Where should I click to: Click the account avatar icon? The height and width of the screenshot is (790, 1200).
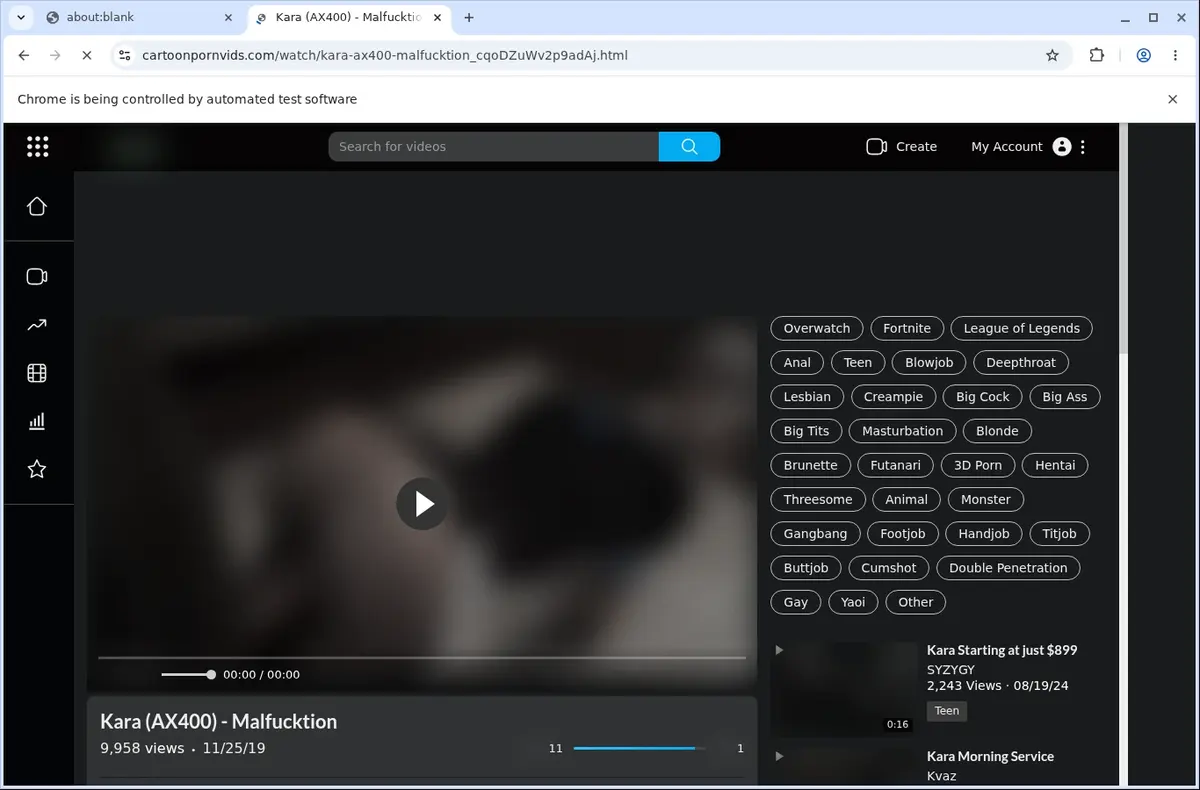pyautogui.click(x=1062, y=146)
